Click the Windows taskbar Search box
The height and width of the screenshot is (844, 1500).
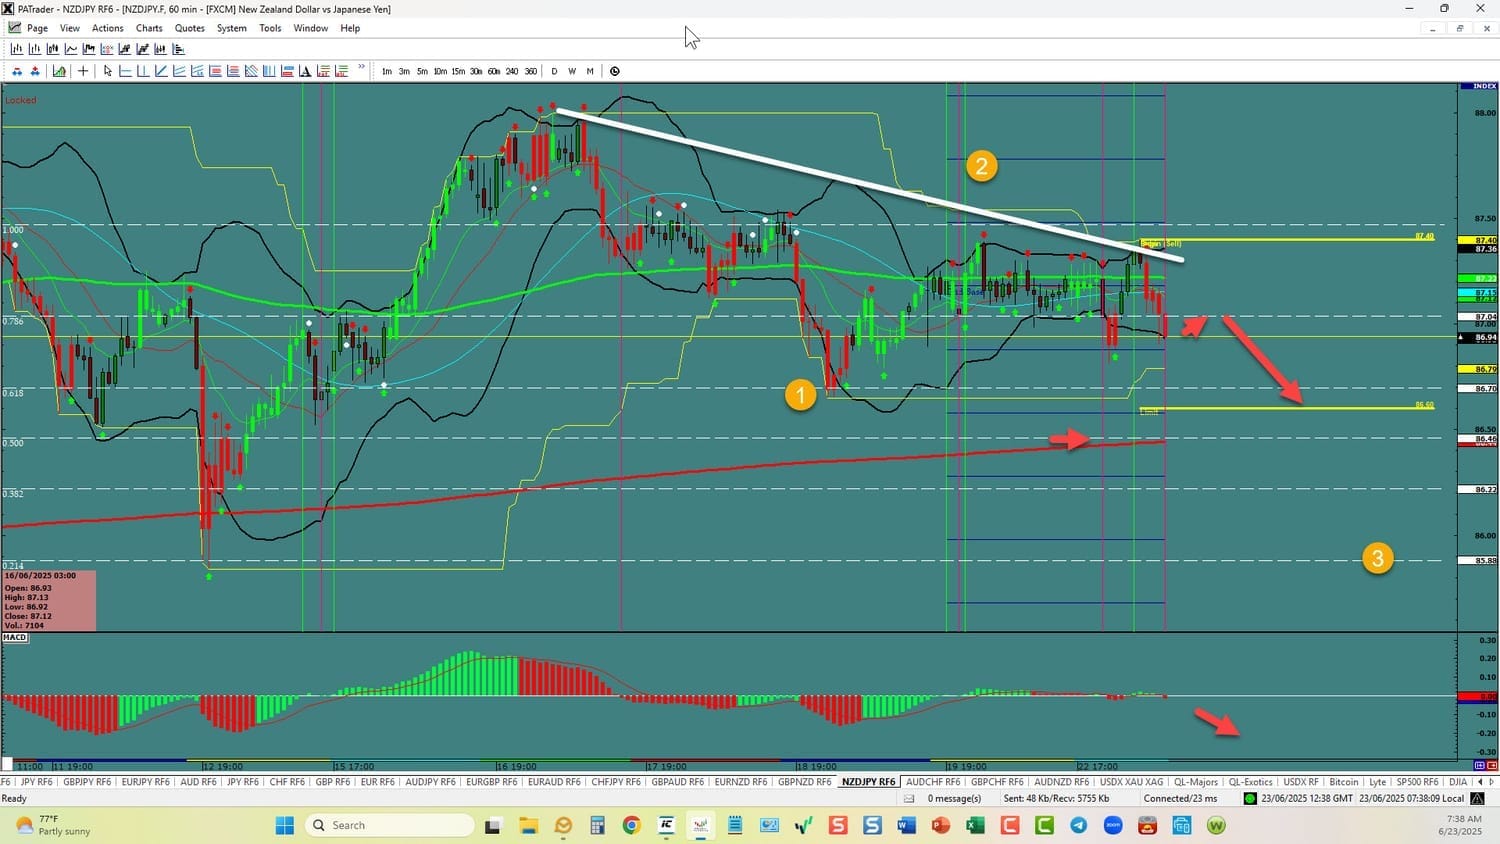[390, 825]
